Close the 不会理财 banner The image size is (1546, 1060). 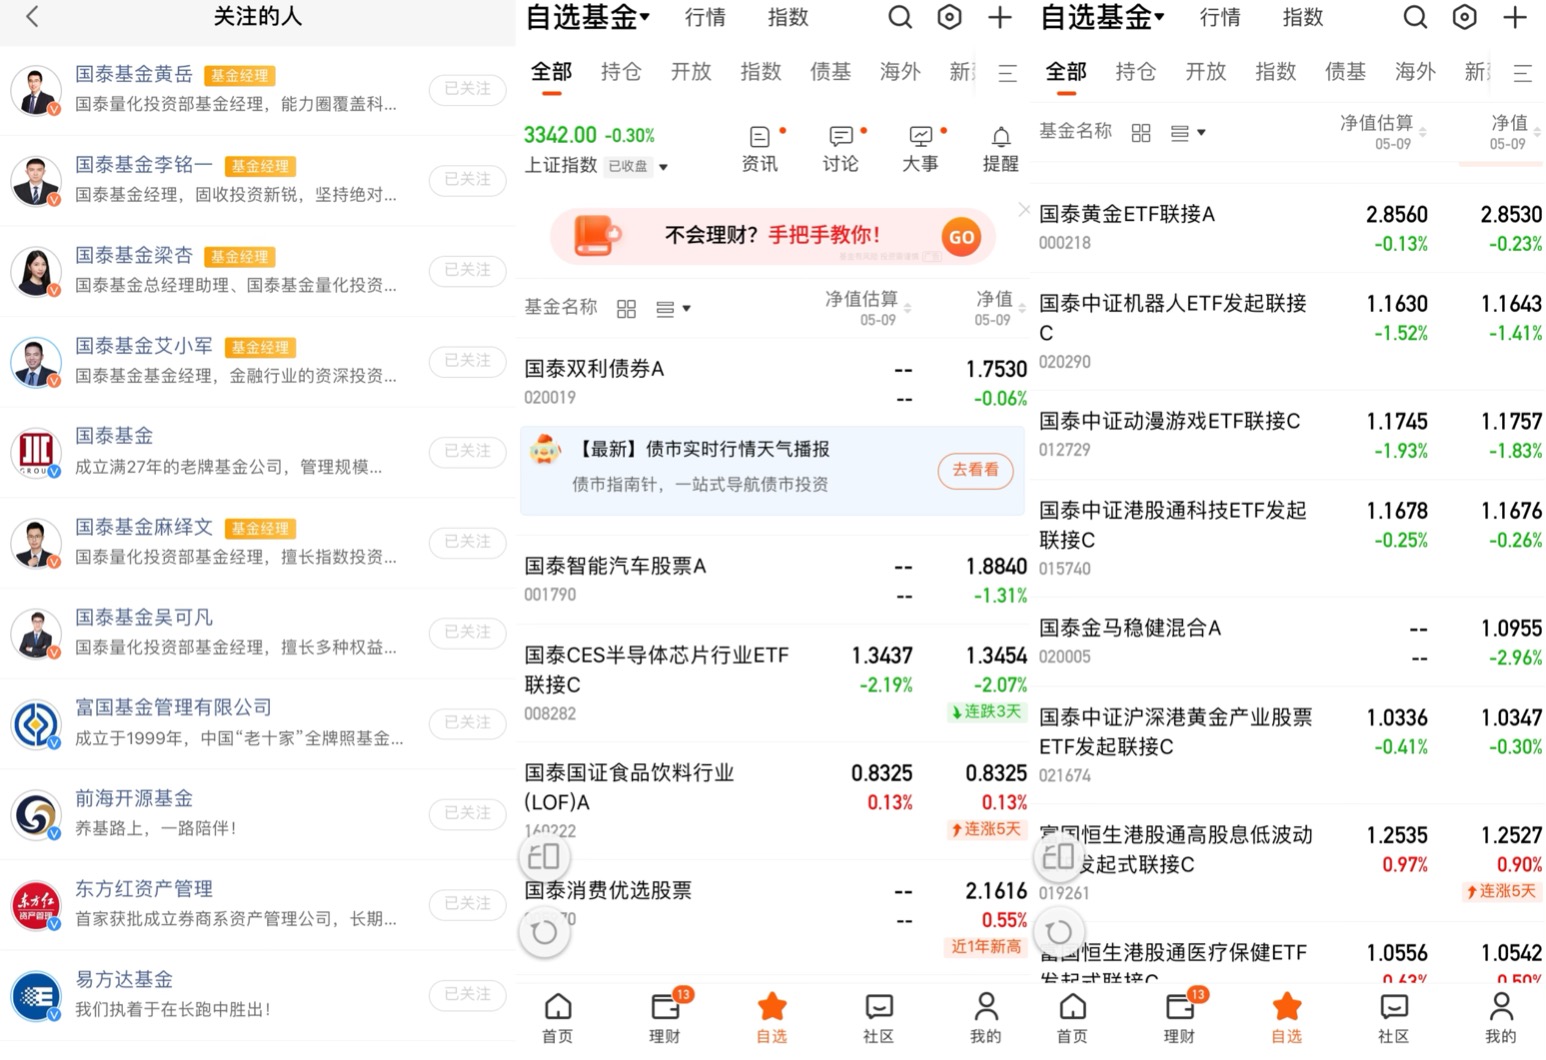pos(1023,209)
